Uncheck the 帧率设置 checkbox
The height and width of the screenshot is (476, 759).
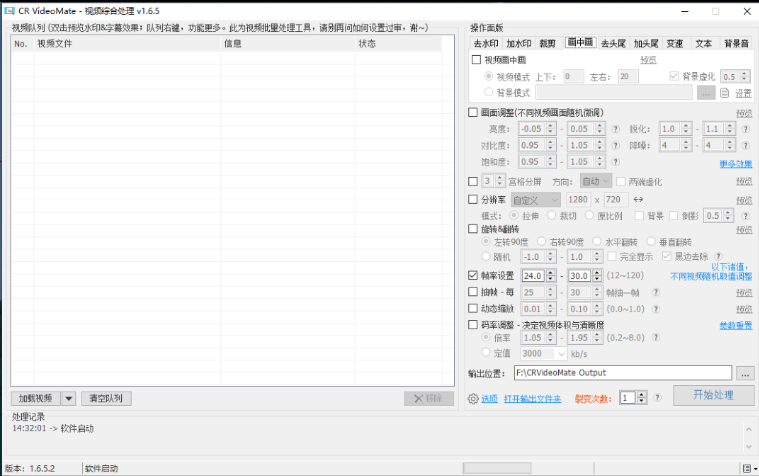coord(473,276)
